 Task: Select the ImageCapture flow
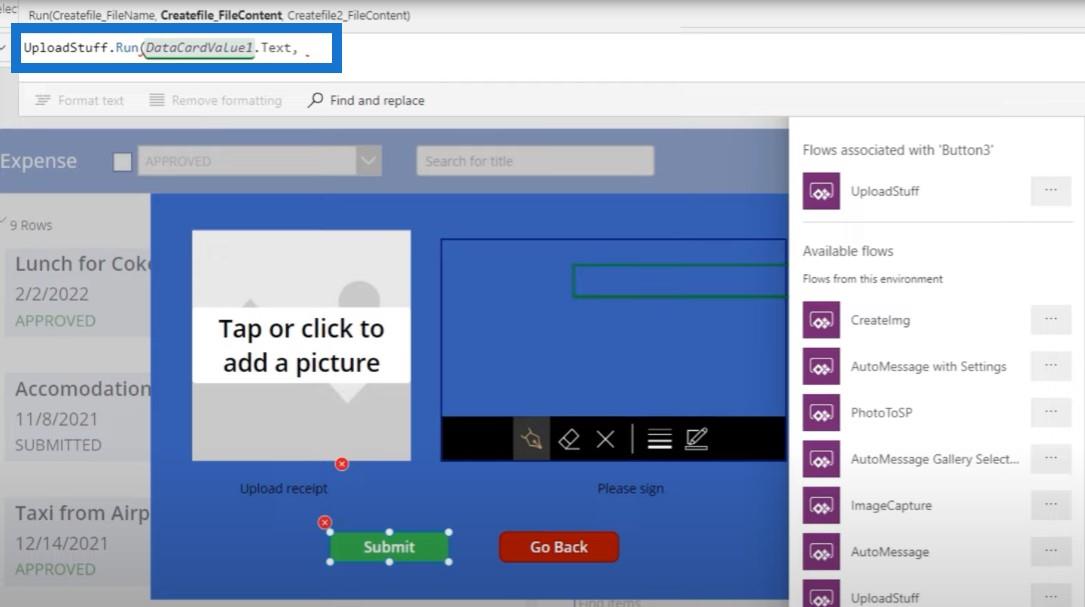[891, 505]
